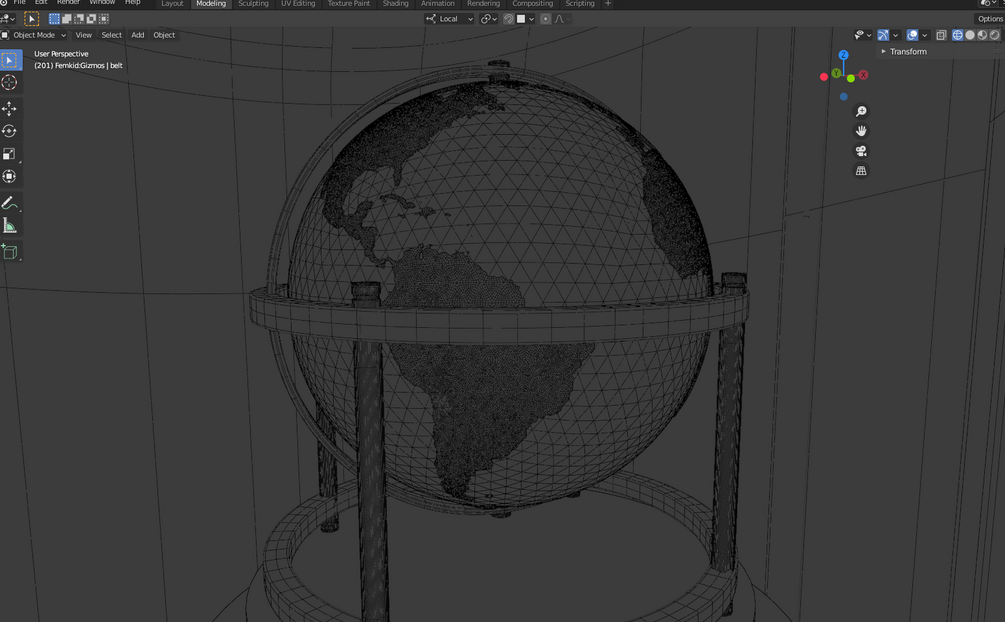The height and width of the screenshot is (622, 1005).
Task: Select the Add Cube tool
Action: click(10, 252)
